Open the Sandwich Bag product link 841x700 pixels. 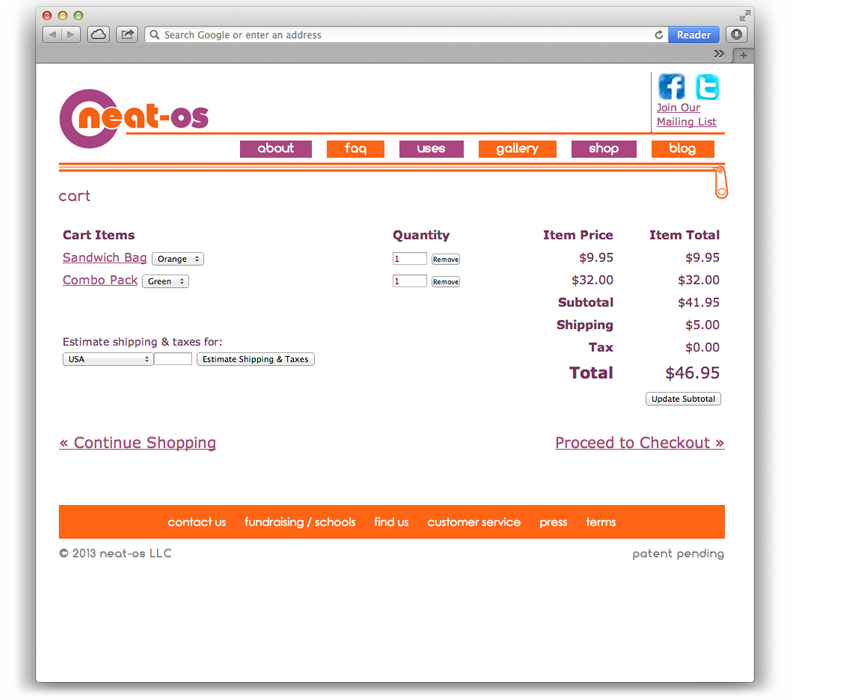pyautogui.click(x=105, y=258)
